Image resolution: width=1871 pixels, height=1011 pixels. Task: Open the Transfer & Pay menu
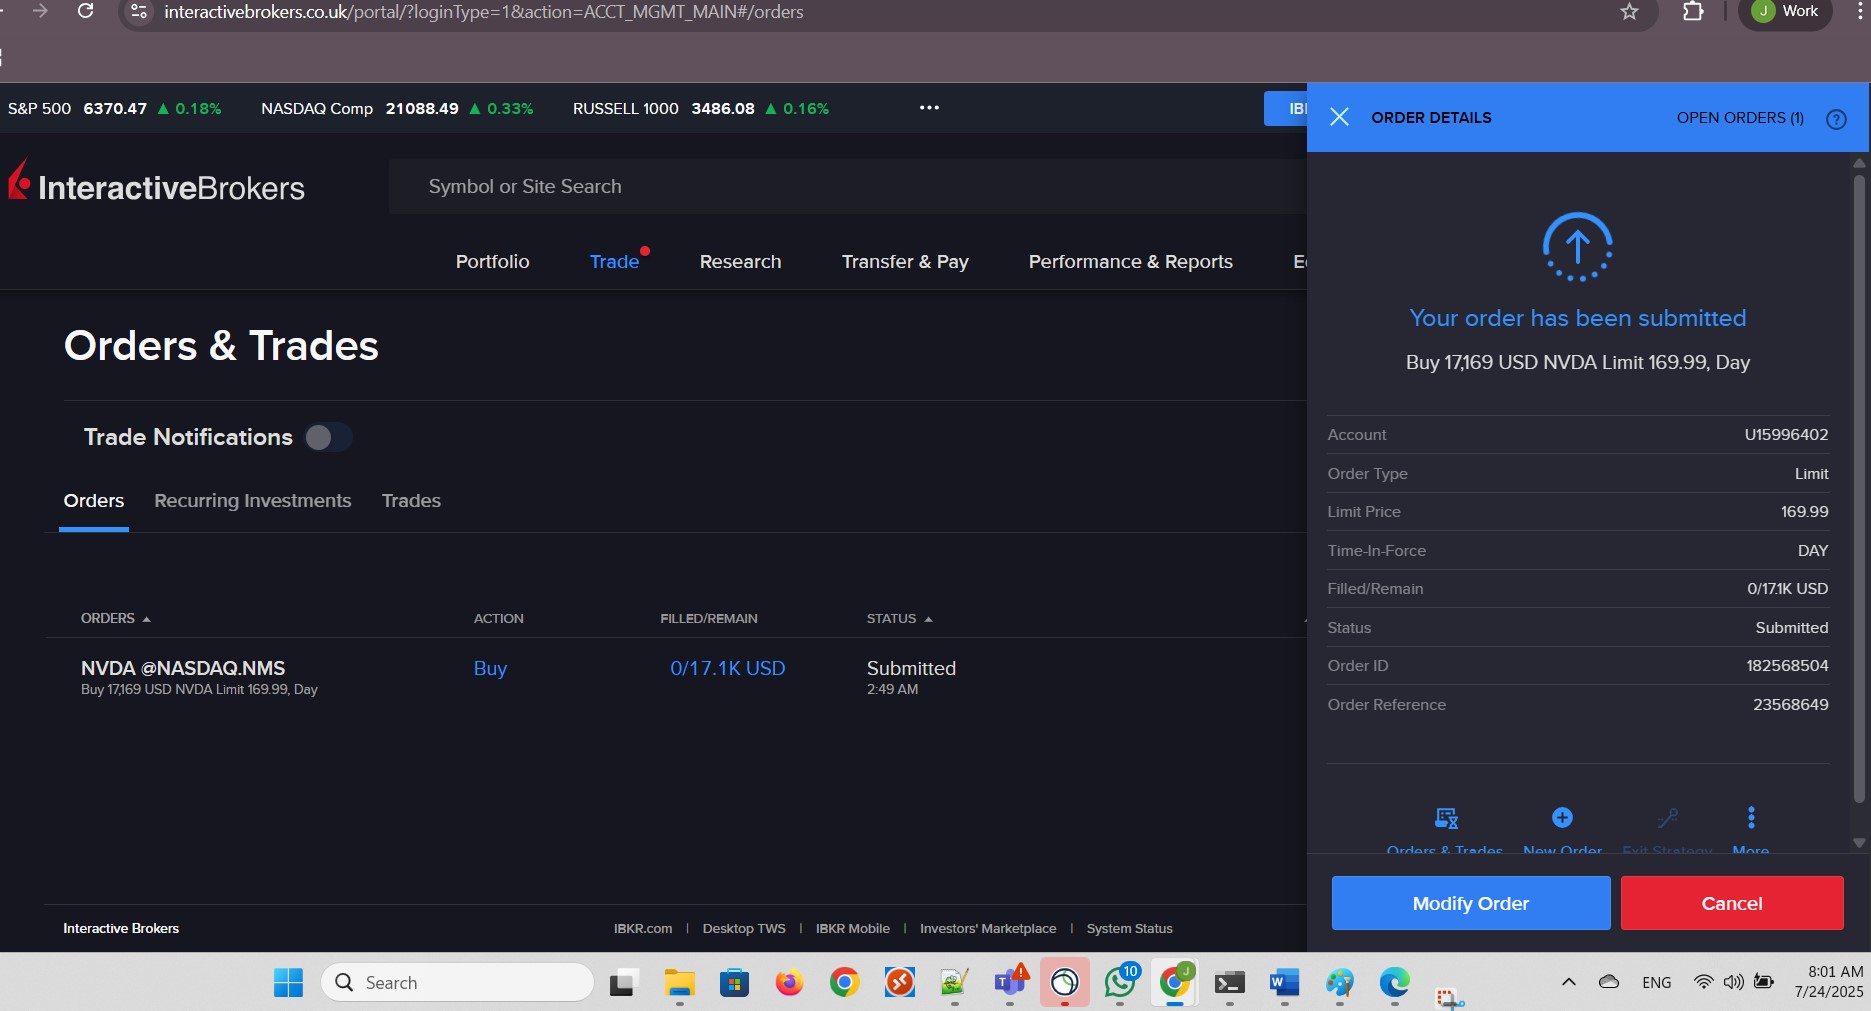tap(905, 262)
